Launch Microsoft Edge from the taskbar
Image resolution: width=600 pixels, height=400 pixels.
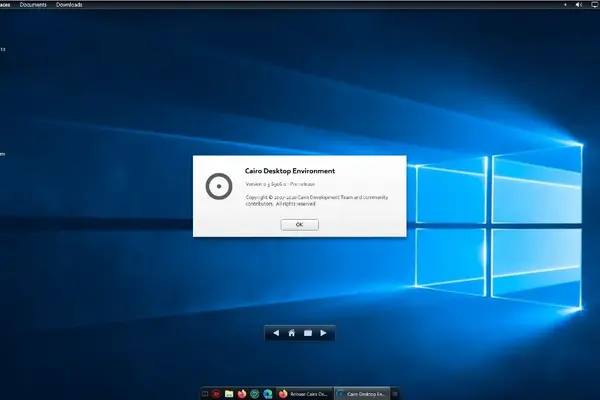(x=267, y=394)
